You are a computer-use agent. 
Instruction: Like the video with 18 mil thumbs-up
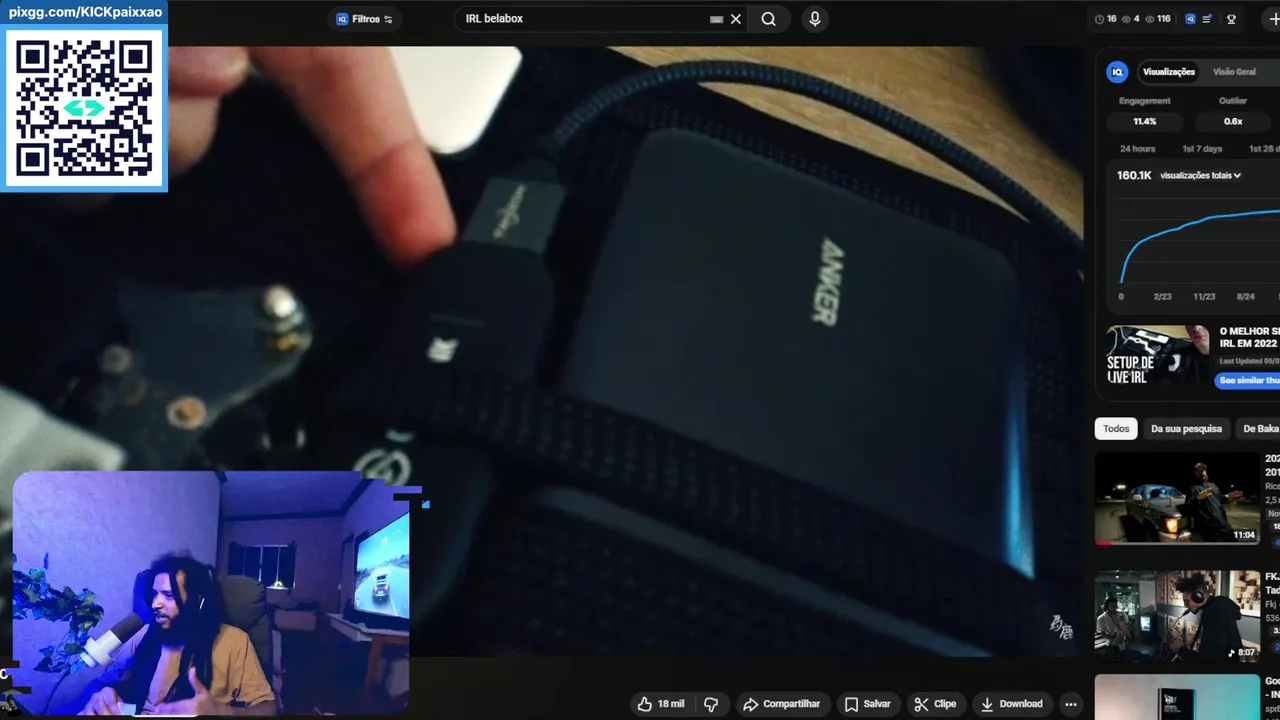661,704
